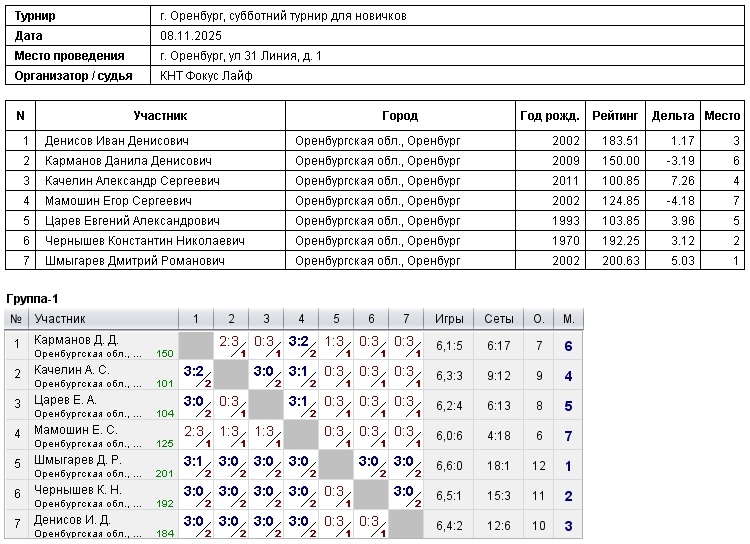
Task: Click the Город column header
Action: 400,116
